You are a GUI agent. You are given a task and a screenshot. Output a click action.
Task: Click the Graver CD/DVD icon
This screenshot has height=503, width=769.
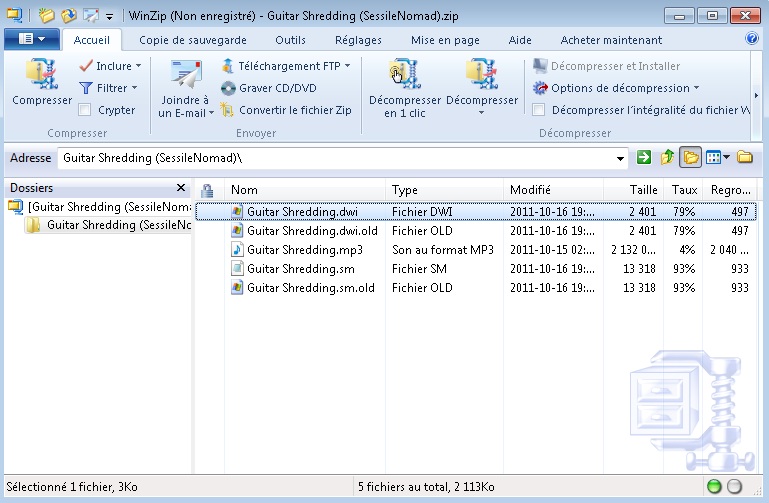coord(228,88)
